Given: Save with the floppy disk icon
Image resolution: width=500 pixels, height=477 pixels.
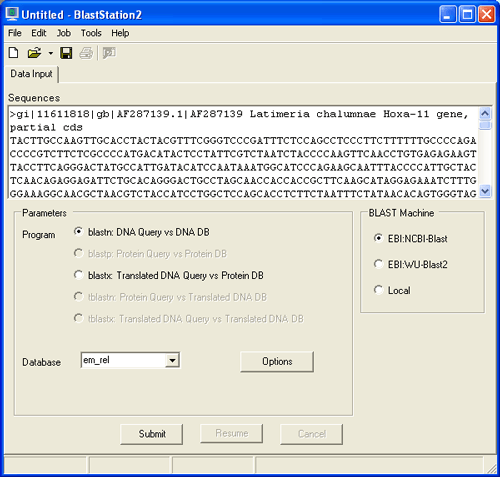Looking at the screenshot, I should [66, 53].
